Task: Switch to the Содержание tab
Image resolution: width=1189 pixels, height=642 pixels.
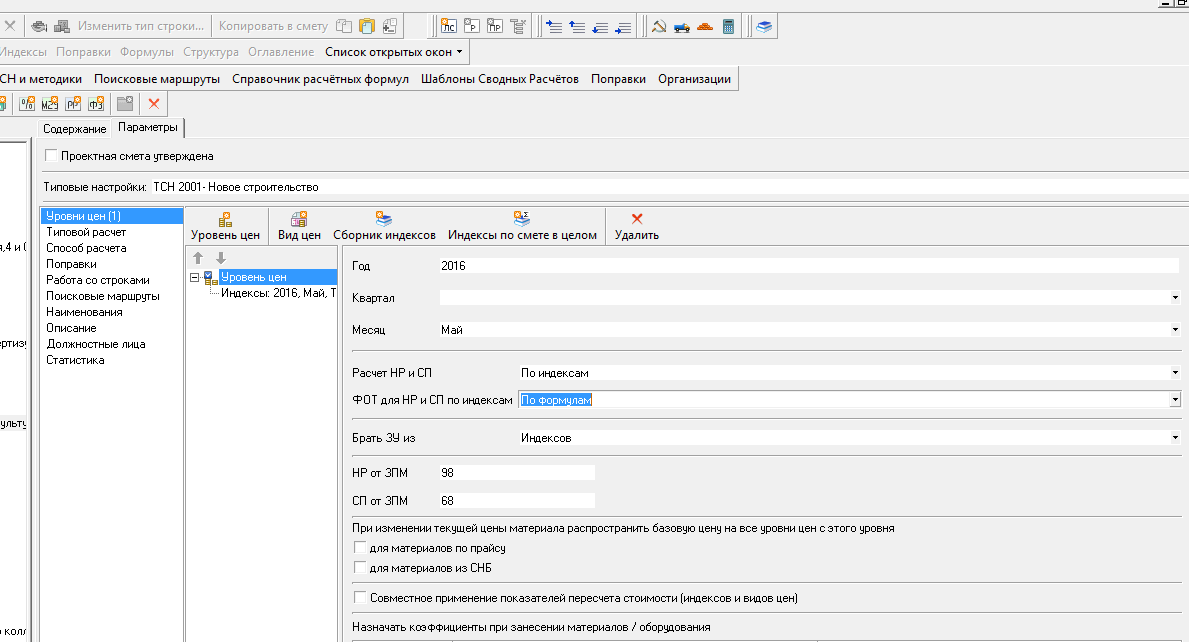Action: click(74, 129)
